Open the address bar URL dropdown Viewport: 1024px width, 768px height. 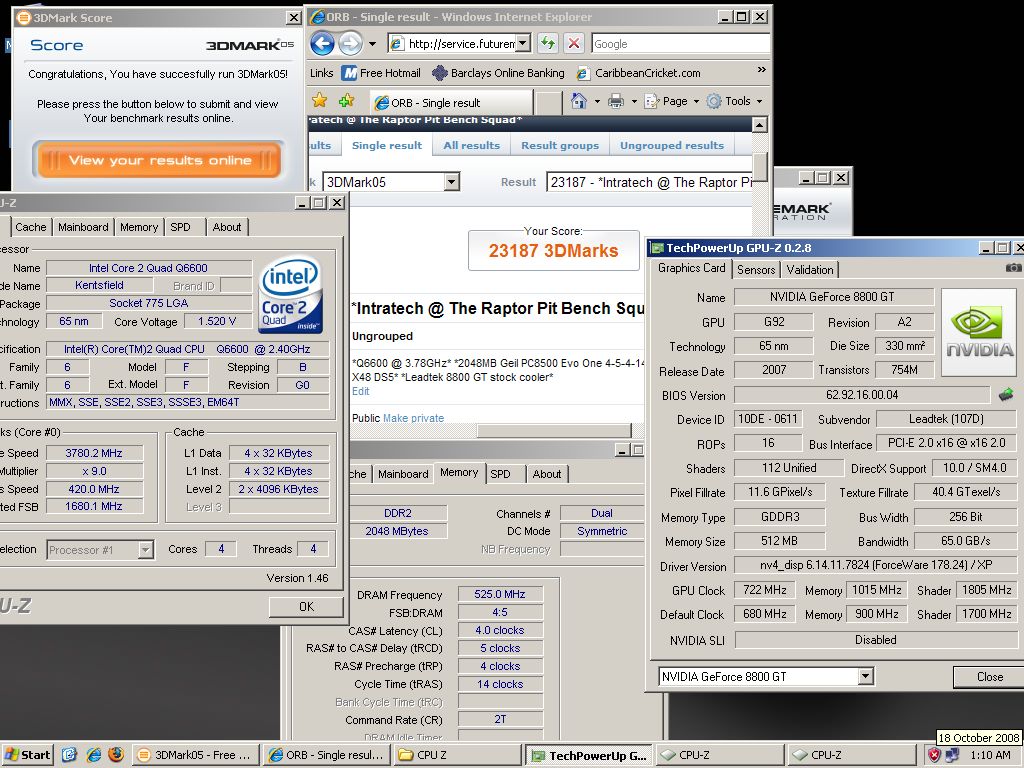pos(522,44)
